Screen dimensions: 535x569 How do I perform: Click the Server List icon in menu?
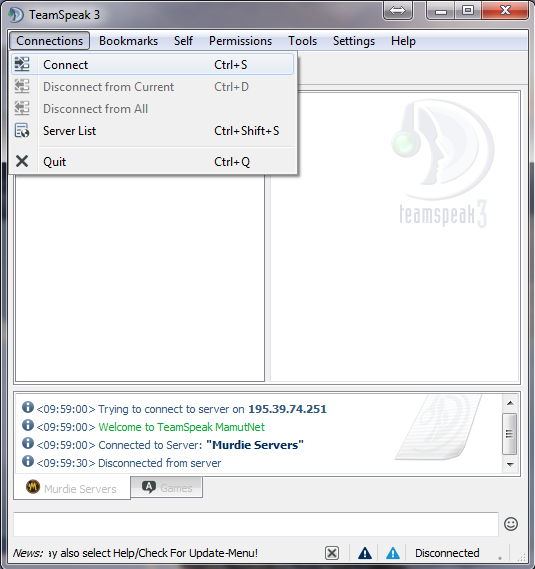pos(22,131)
